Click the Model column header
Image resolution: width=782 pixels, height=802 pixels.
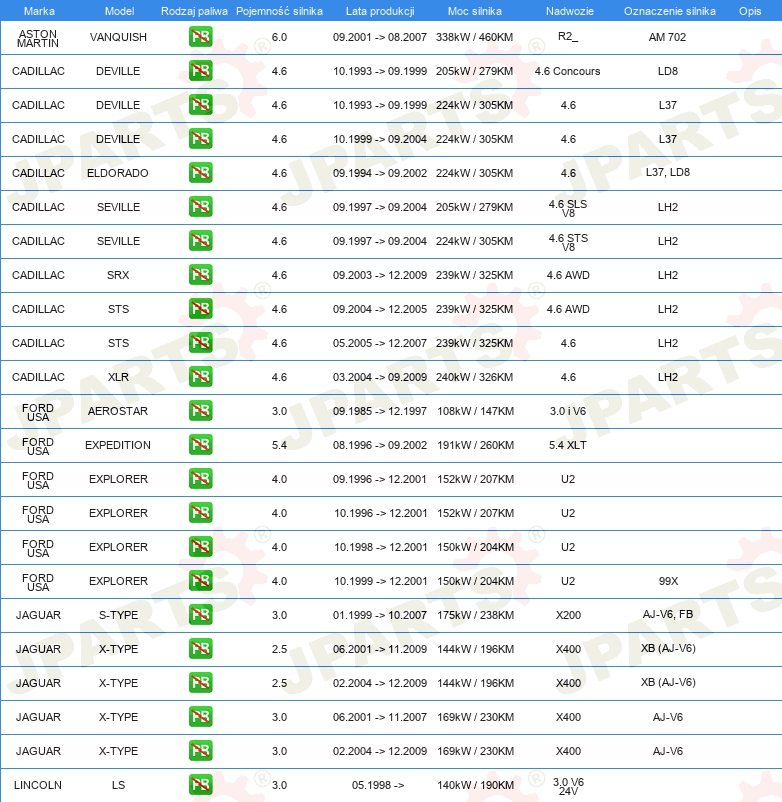tap(119, 11)
